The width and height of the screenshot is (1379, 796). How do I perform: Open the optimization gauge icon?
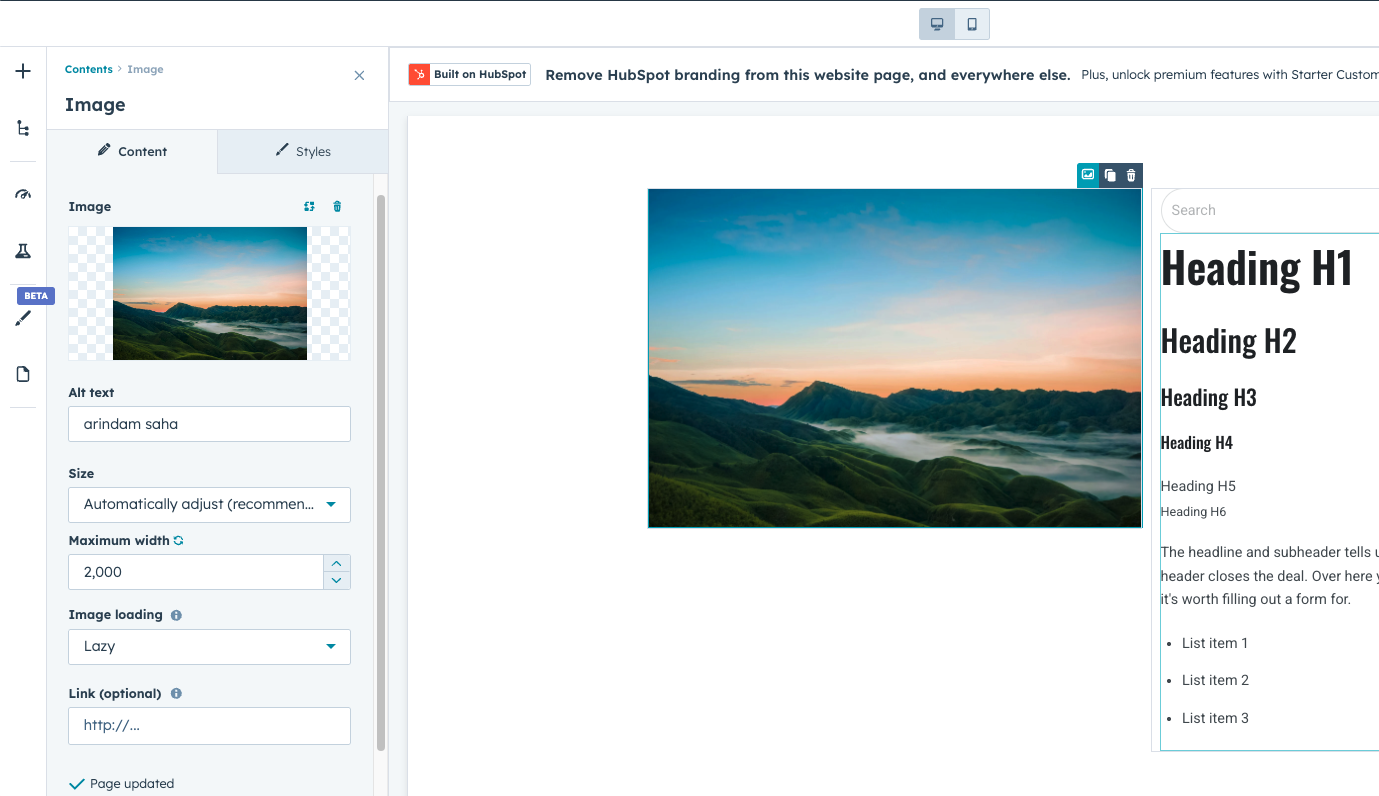tap(23, 194)
